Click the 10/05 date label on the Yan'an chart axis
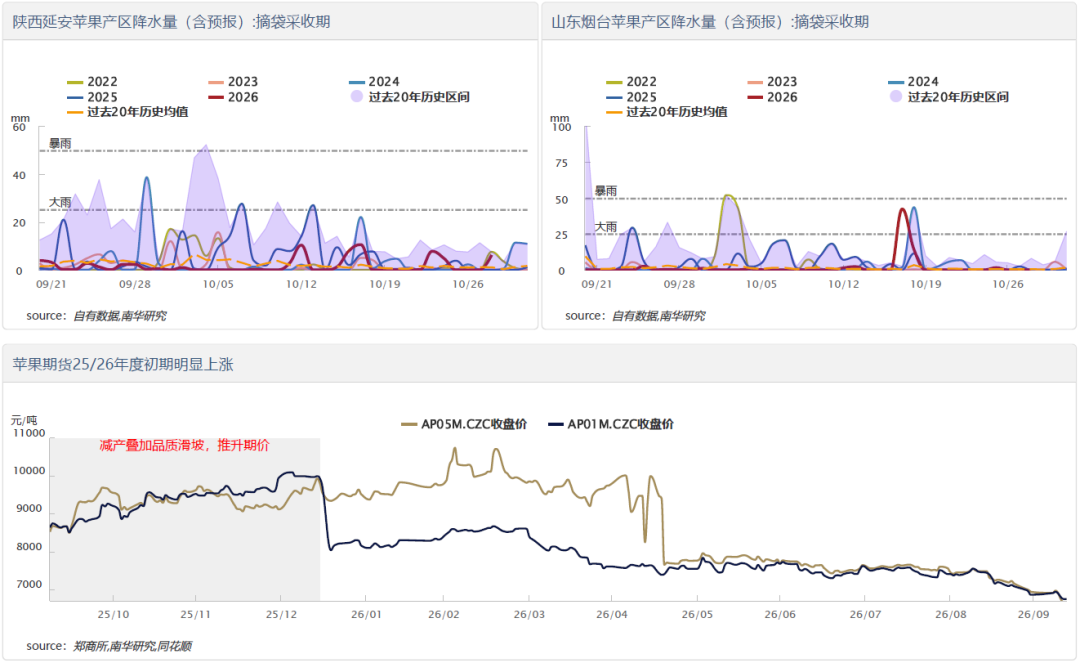The width and height of the screenshot is (1080, 663). pos(218,284)
